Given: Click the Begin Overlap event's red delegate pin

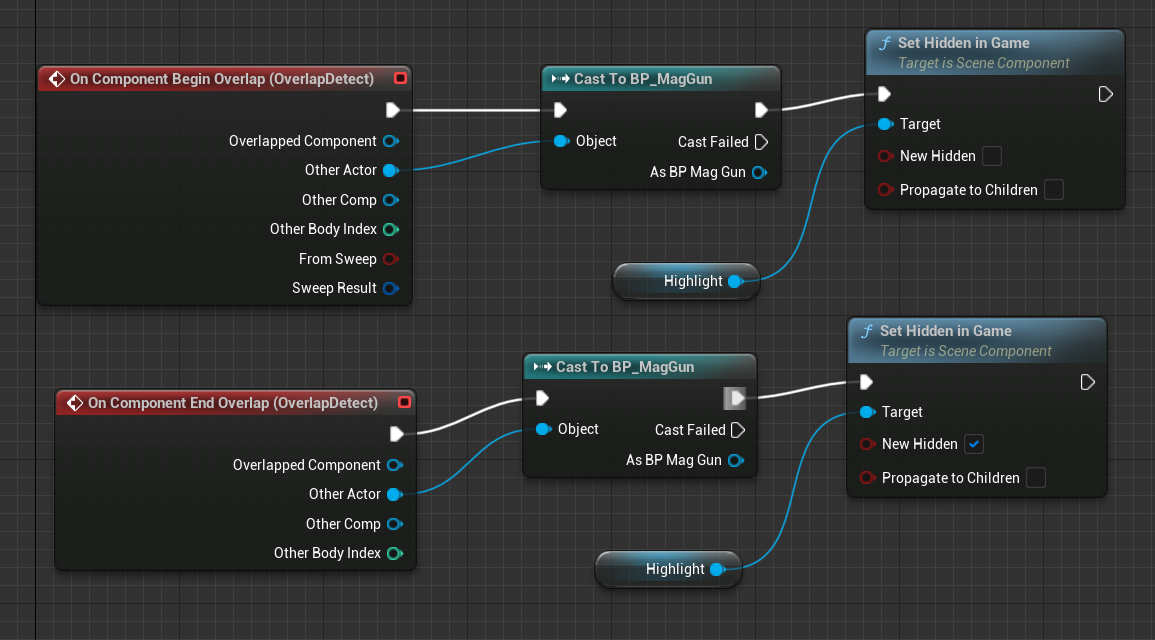Looking at the screenshot, I should point(400,78).
